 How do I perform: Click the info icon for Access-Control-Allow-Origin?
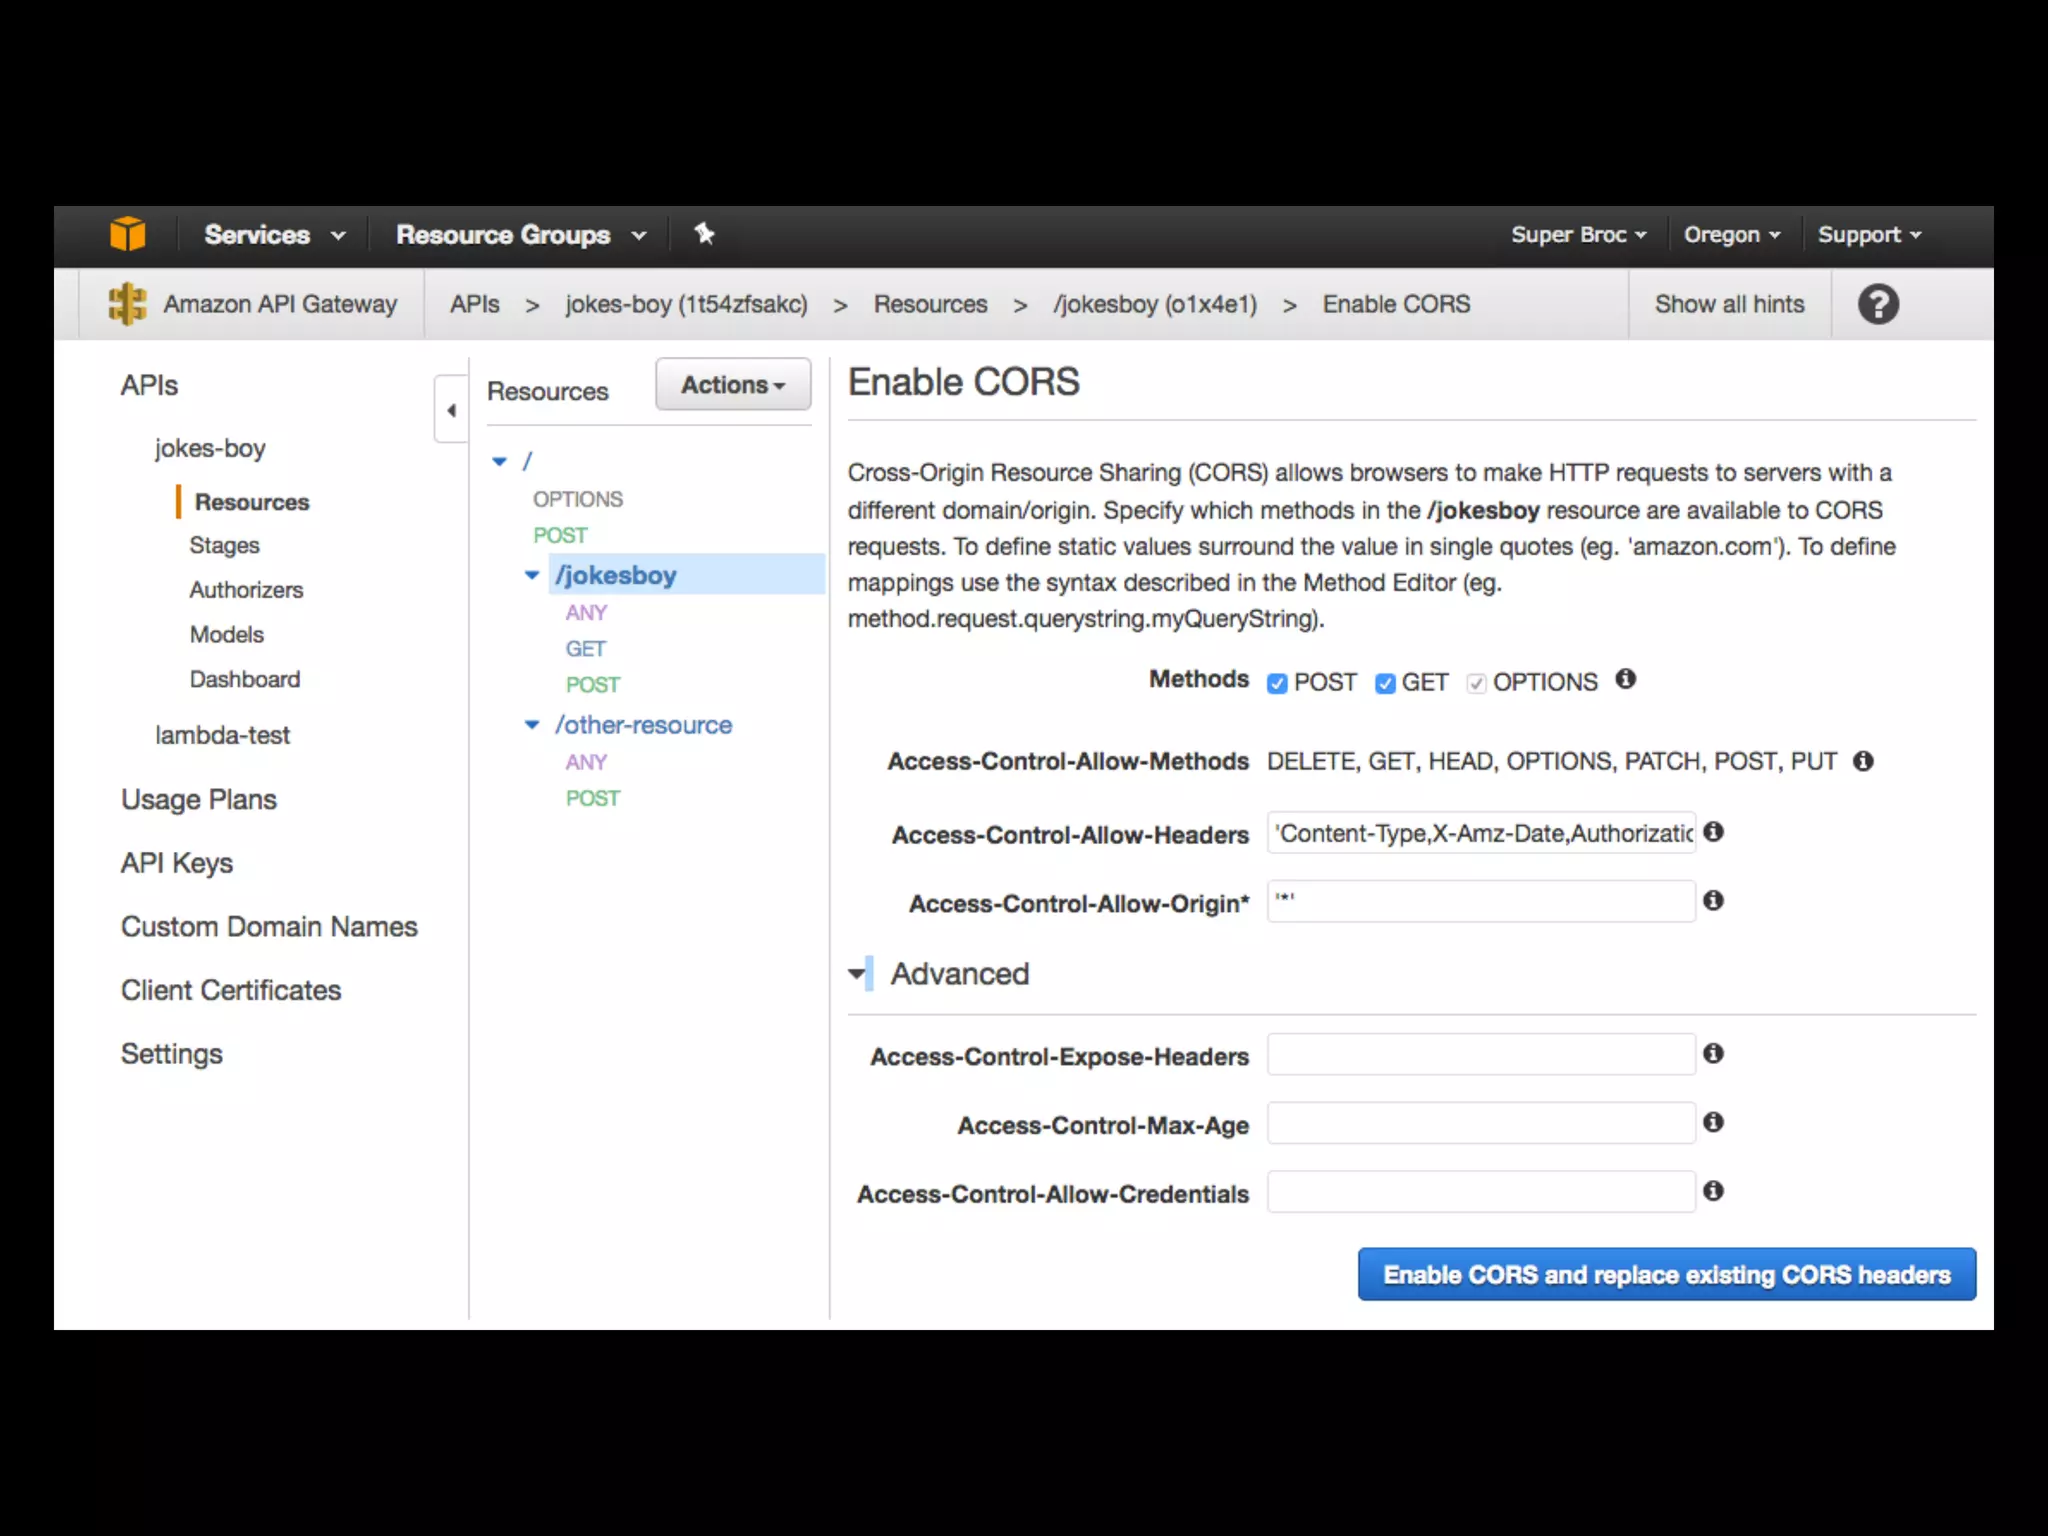pos(1713,901)
